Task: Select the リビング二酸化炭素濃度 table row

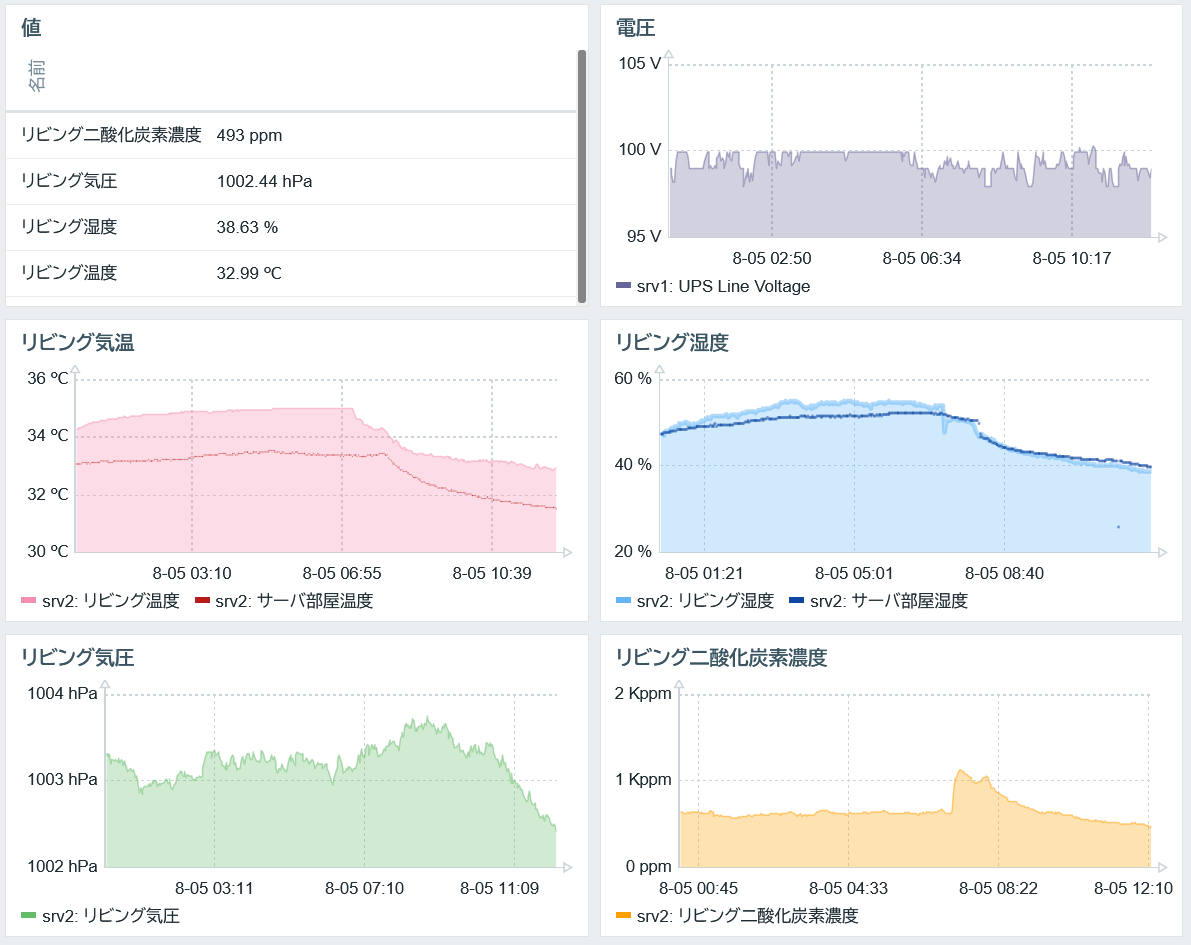Action: [292, 135]
